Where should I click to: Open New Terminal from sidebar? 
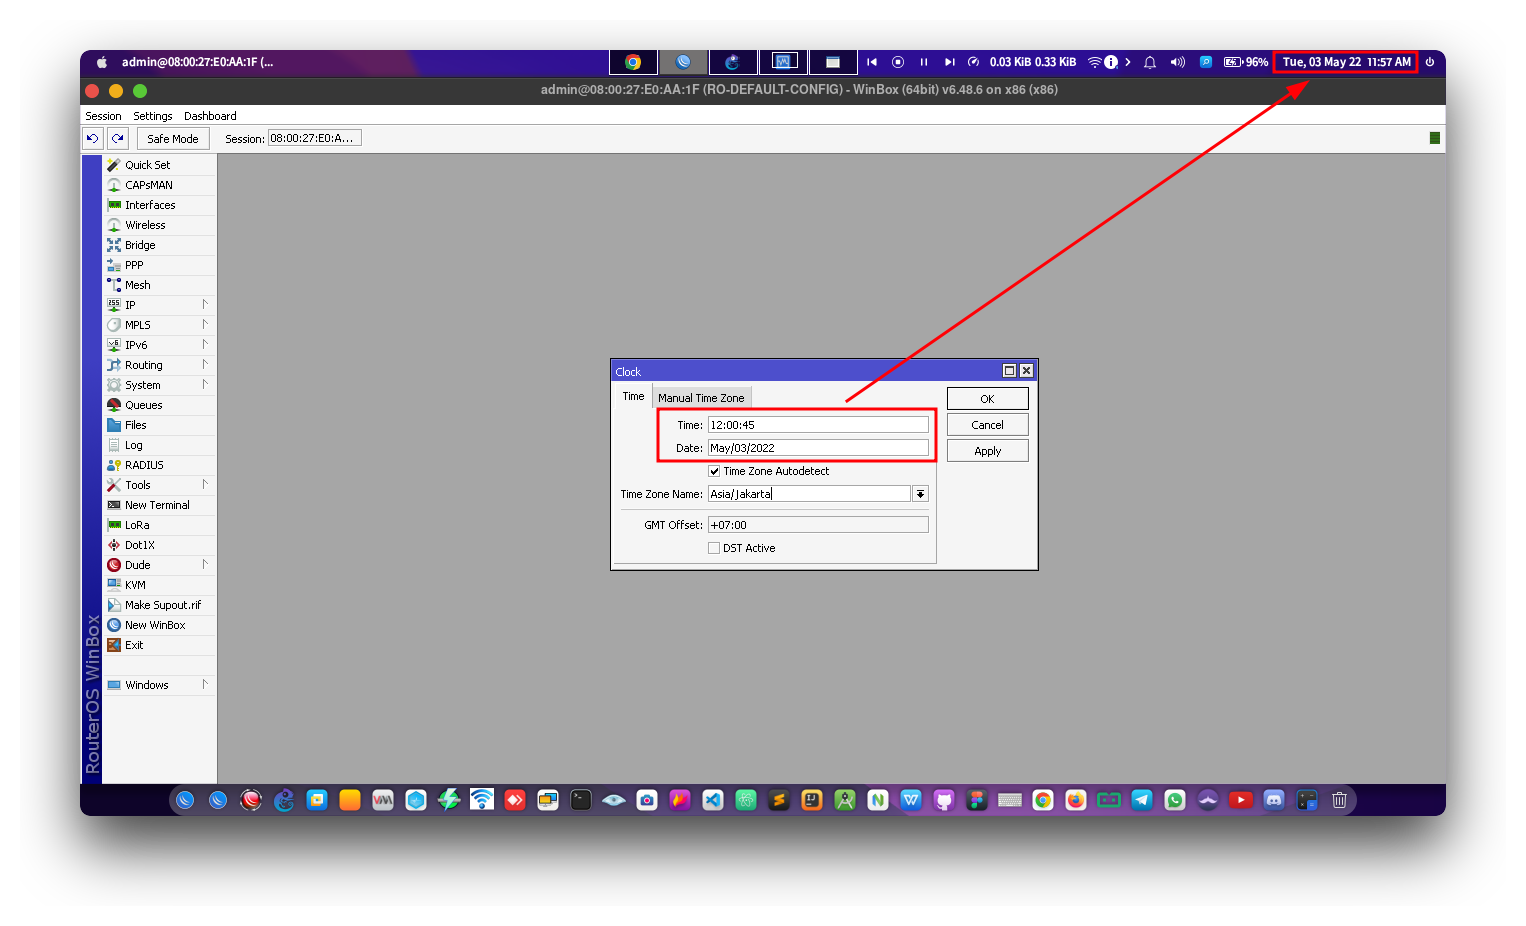pyautogui.click(x=157, y=505)
